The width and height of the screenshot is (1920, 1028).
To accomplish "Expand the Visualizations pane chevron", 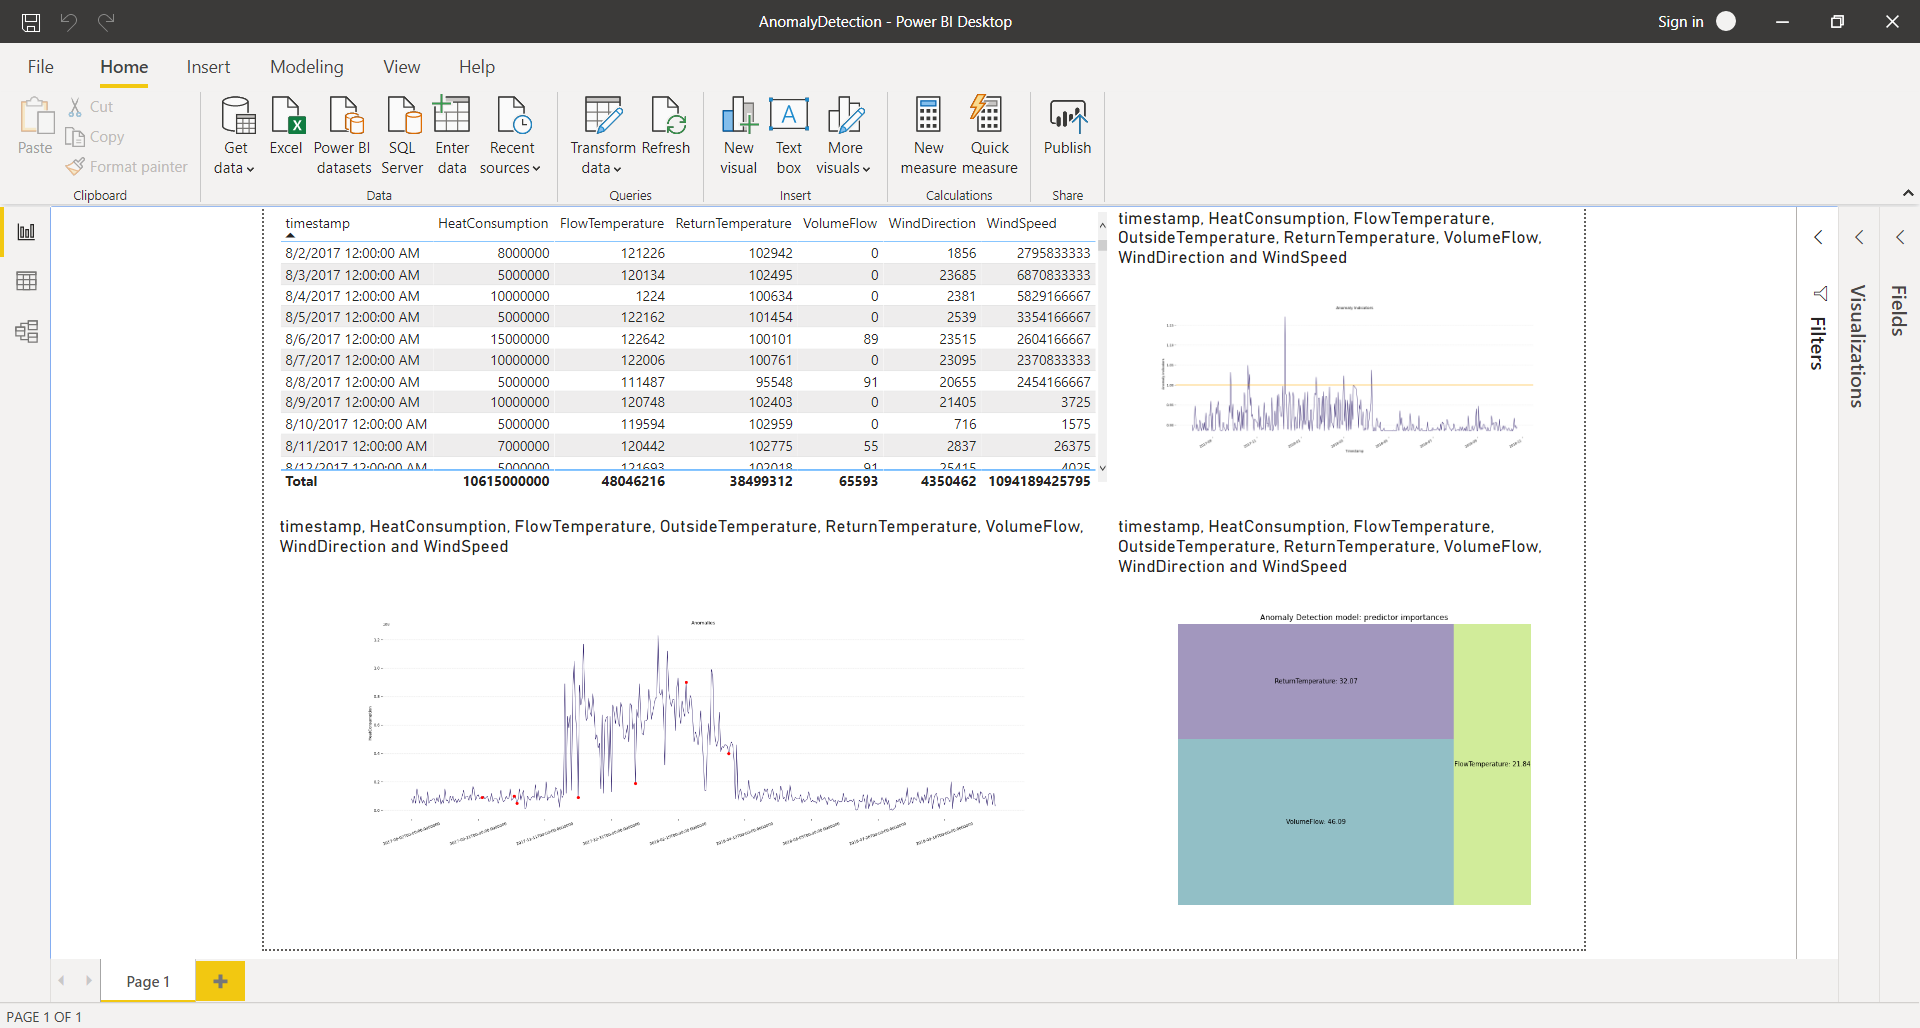I will point(1859,237).
